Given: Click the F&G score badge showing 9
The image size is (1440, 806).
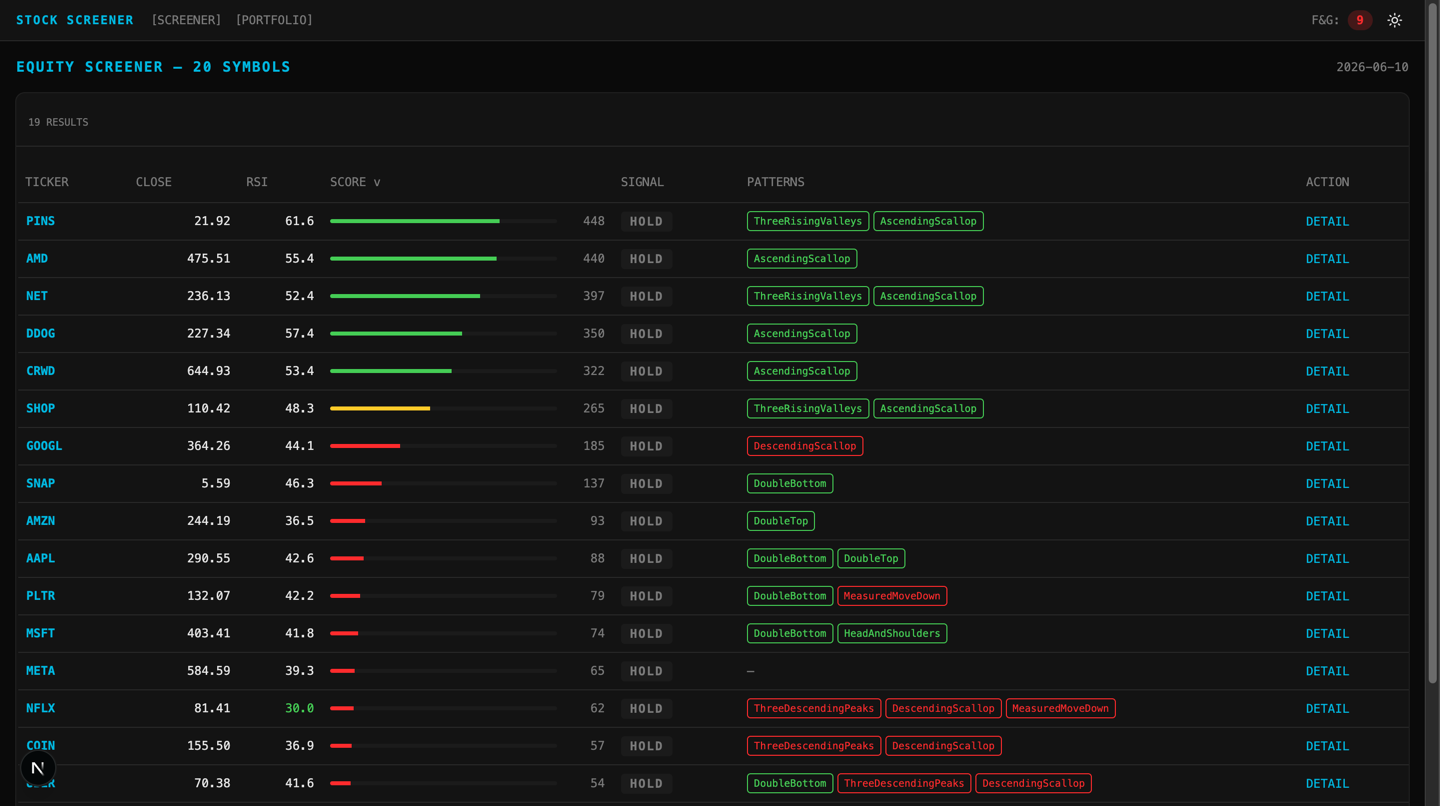Looking at the screenshot, I should tap(1359, 20).
